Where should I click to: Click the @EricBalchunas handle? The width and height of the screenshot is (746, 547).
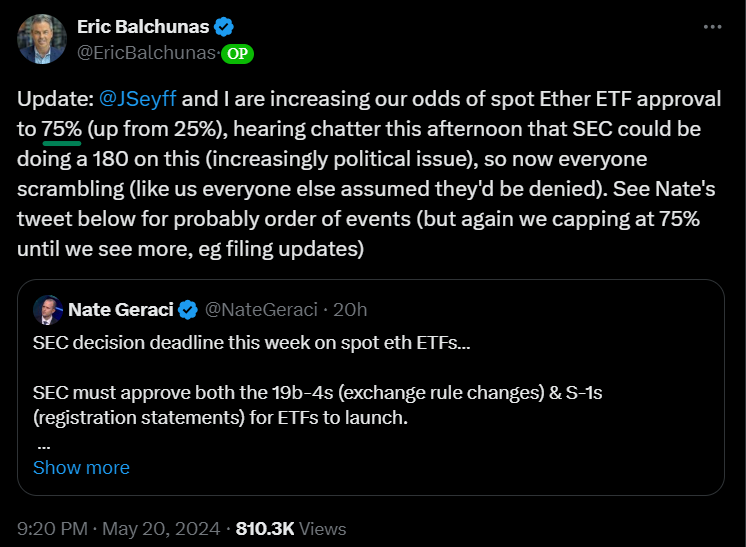(x=147, y=53)
